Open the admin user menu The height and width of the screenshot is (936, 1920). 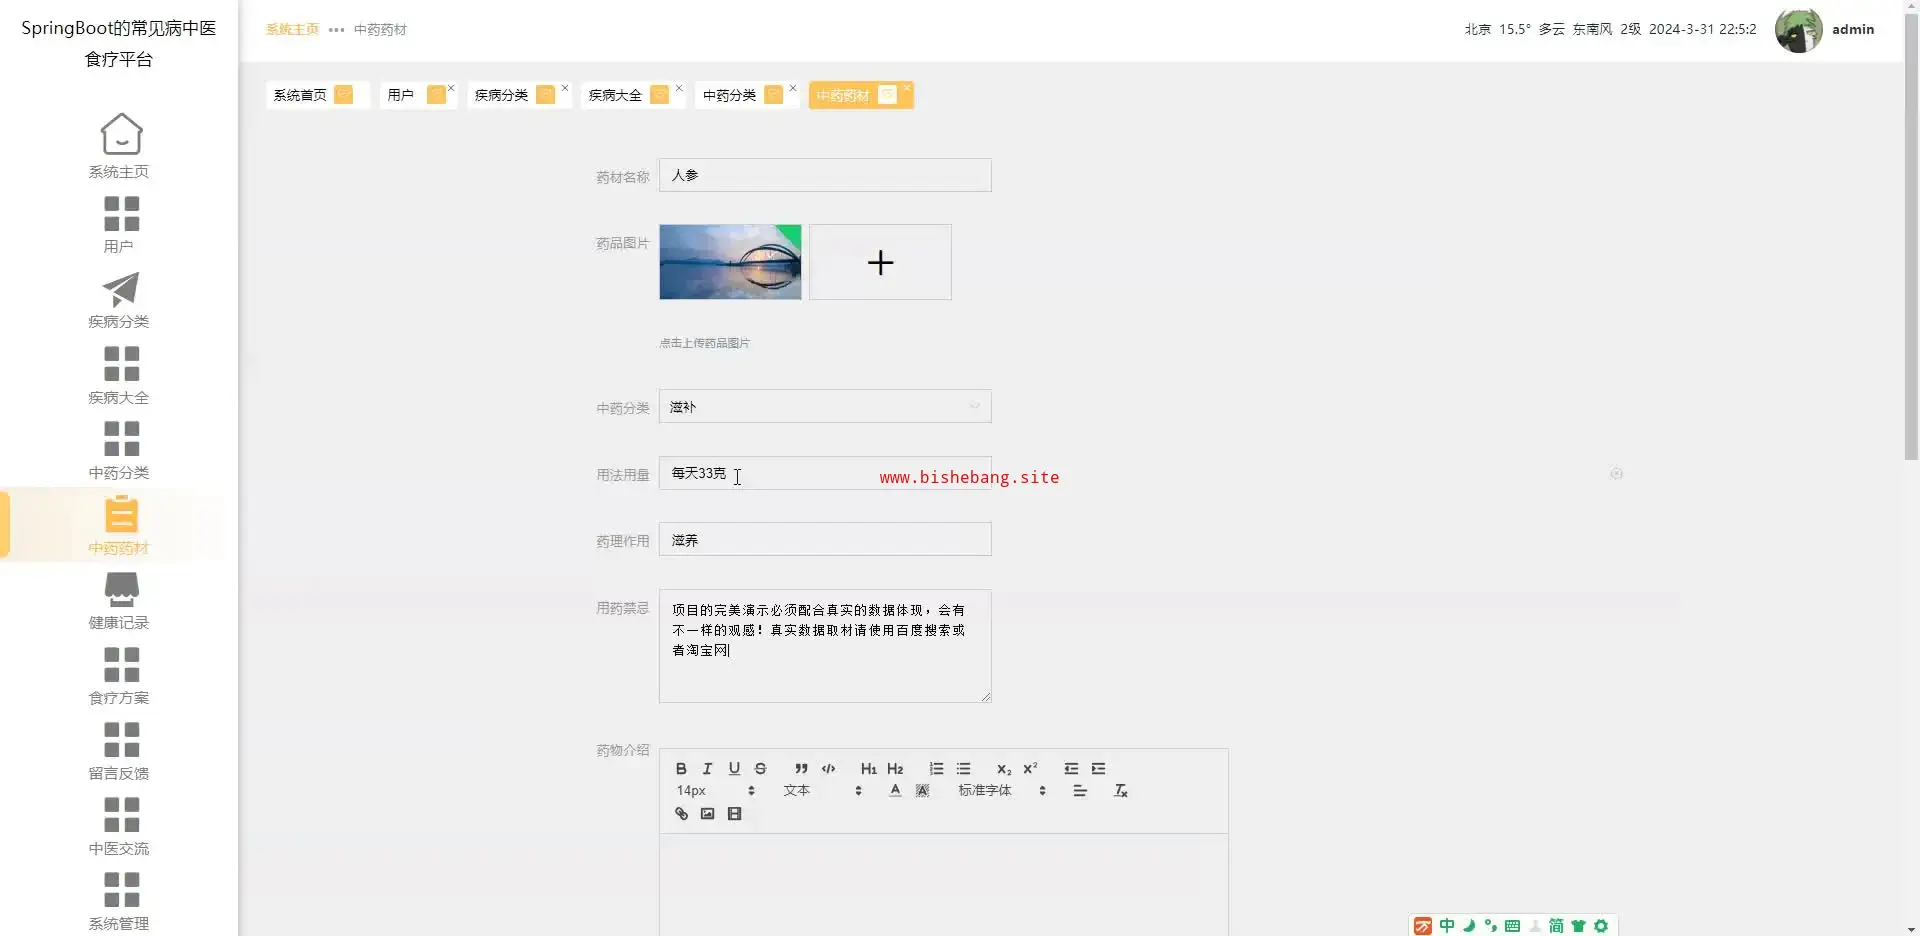click(x=1826, y=30)
